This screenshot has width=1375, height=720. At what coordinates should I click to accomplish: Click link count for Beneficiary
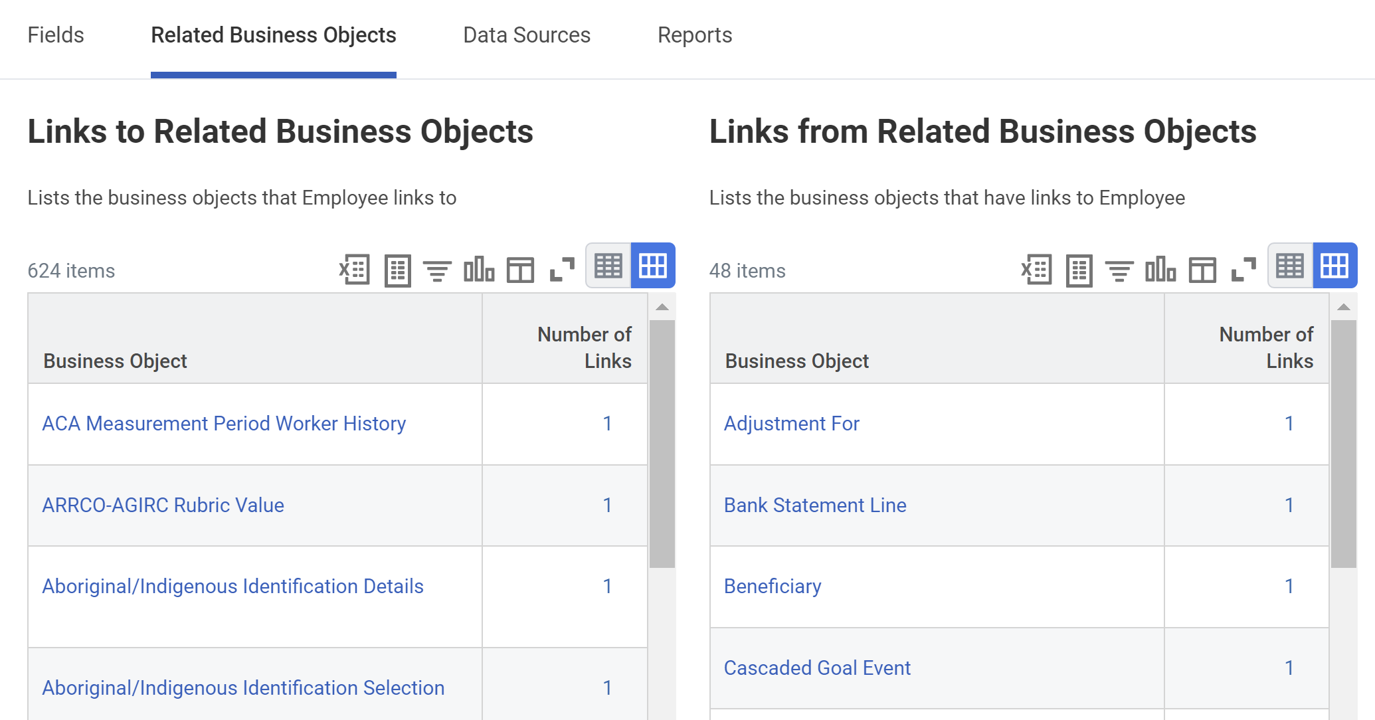[1289, 586]
